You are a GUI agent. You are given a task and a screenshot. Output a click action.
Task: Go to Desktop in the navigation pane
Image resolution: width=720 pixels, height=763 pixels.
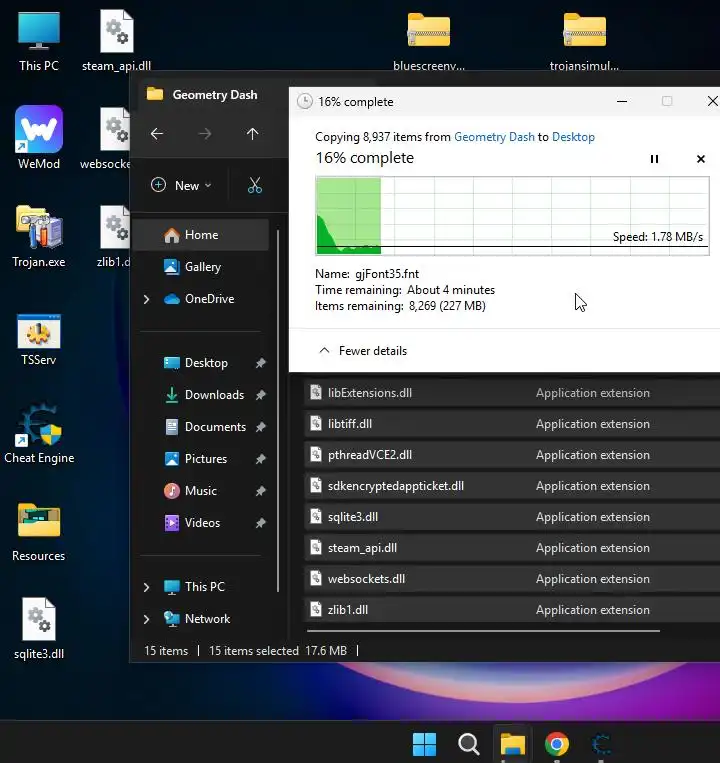click(x=197, y=363)
